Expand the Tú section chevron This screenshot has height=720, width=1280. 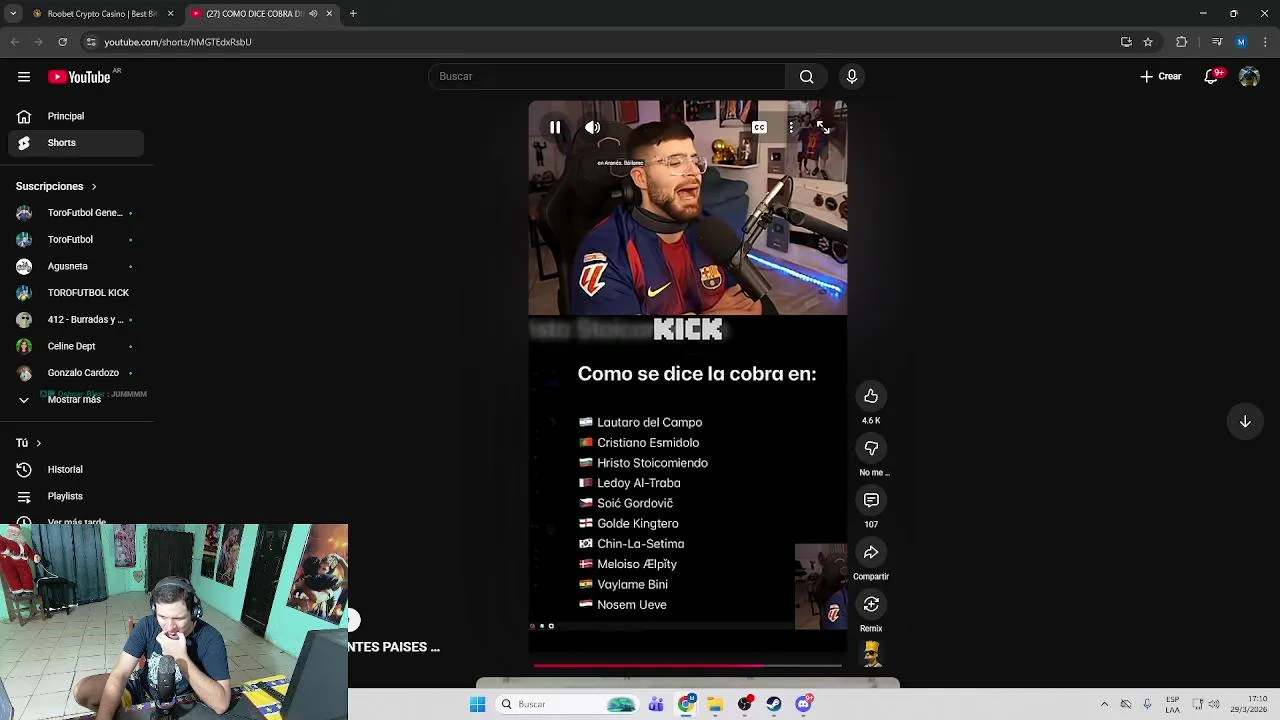tap(39, 443)
